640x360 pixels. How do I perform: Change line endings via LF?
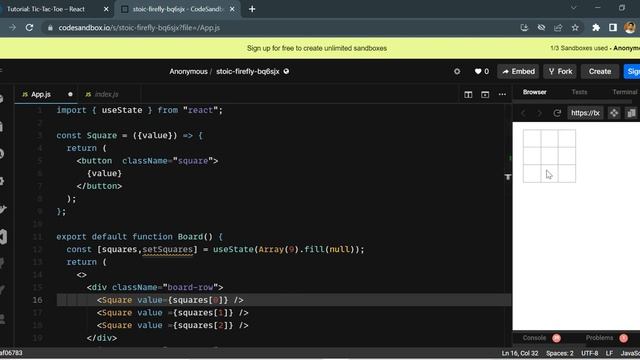(x=609, y=353)
